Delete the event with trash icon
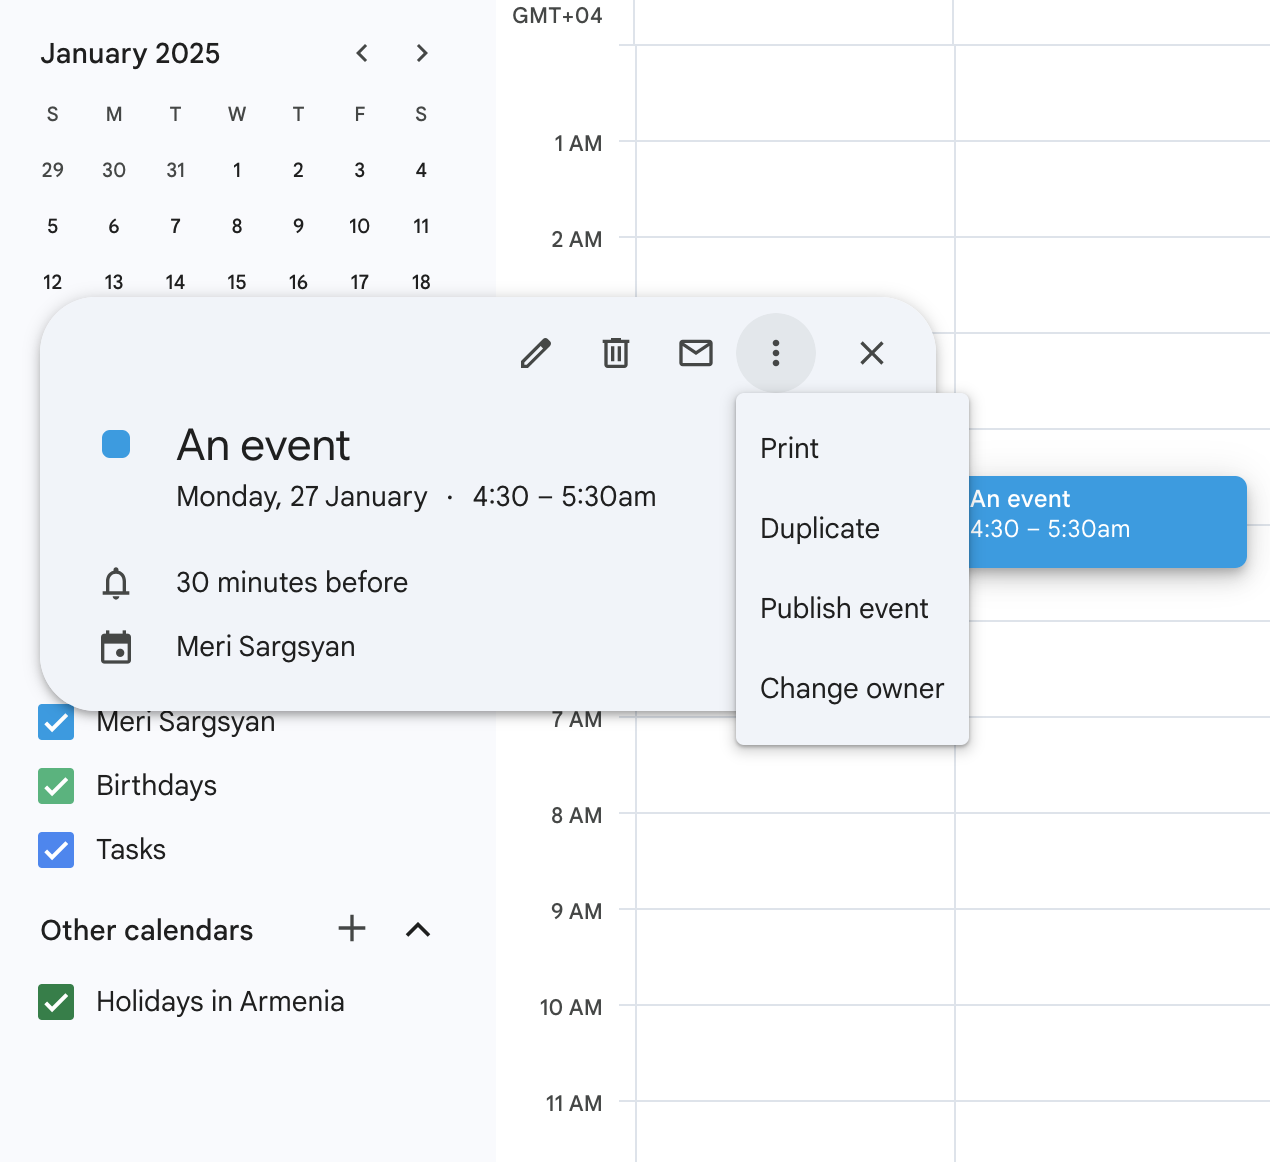The width and height of the screenshot is (1270, 1162). pos(616,353)
